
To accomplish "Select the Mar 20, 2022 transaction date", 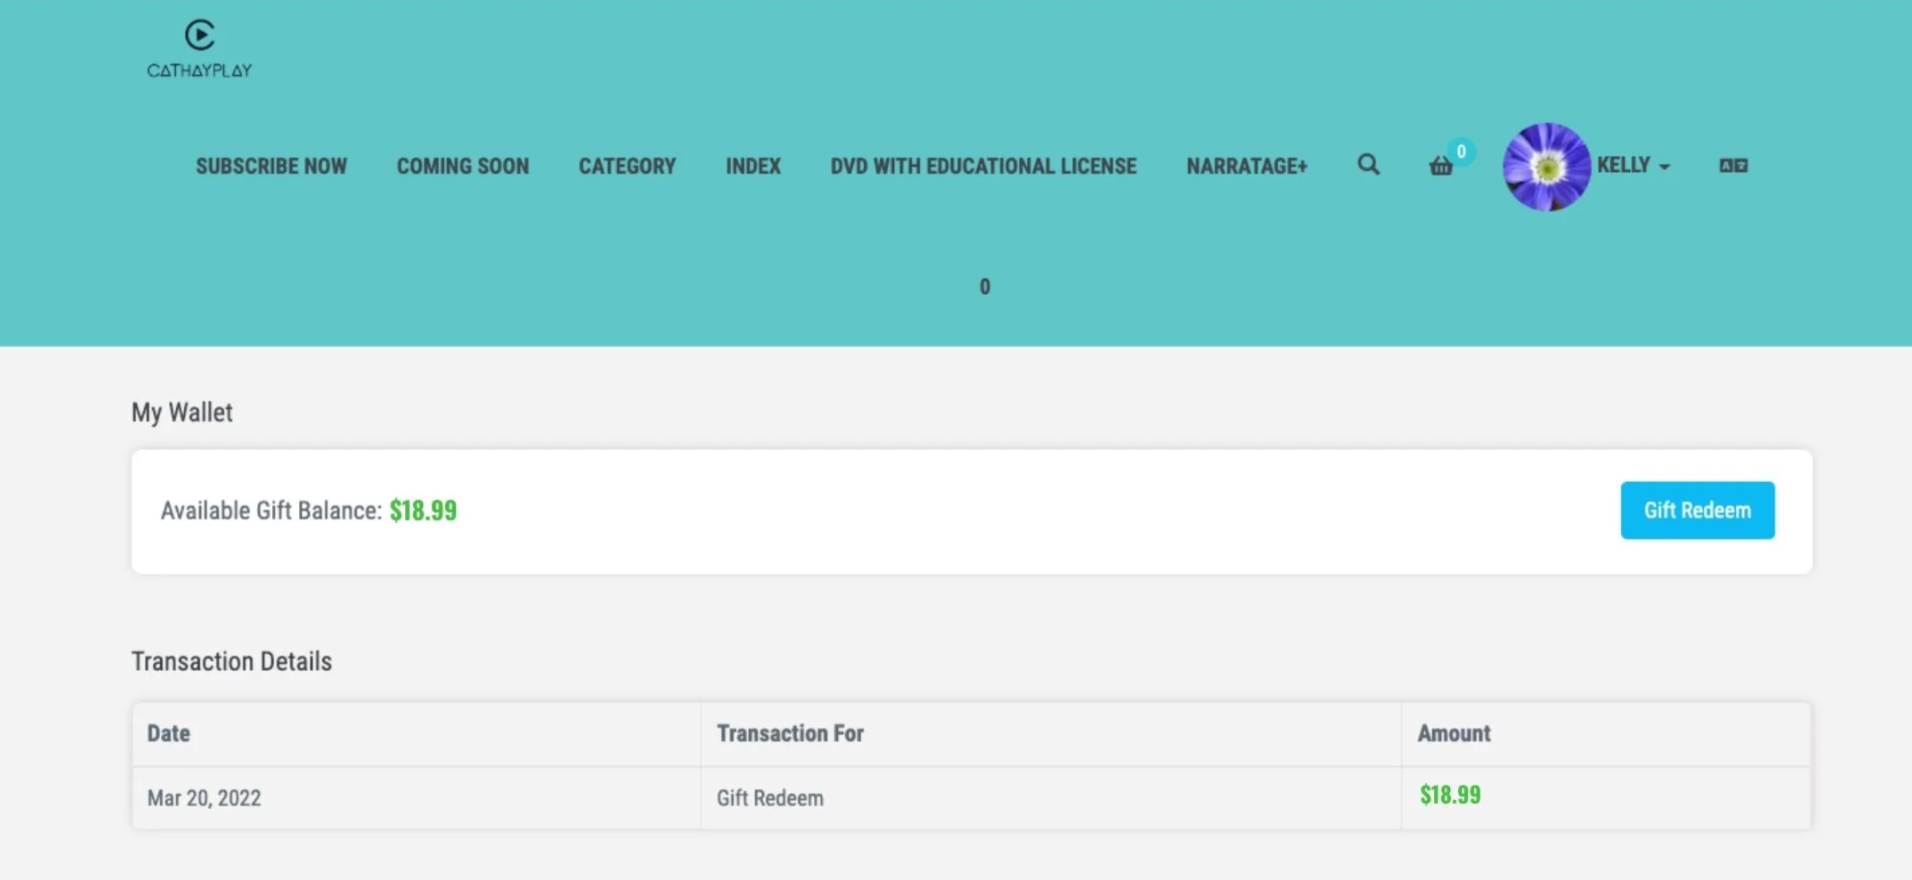I will pos(204,798).
